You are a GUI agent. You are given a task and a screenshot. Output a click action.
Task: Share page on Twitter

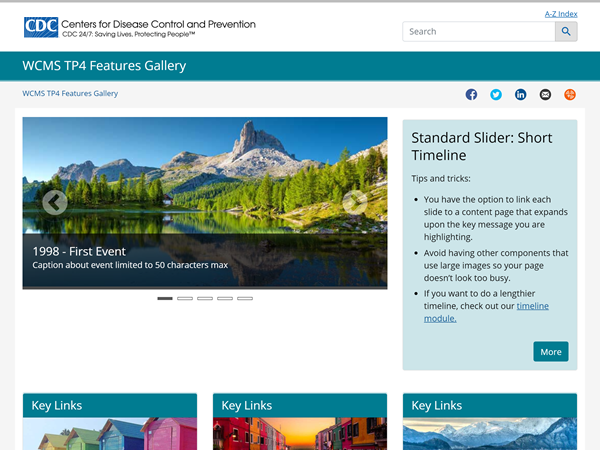[496, 95]
